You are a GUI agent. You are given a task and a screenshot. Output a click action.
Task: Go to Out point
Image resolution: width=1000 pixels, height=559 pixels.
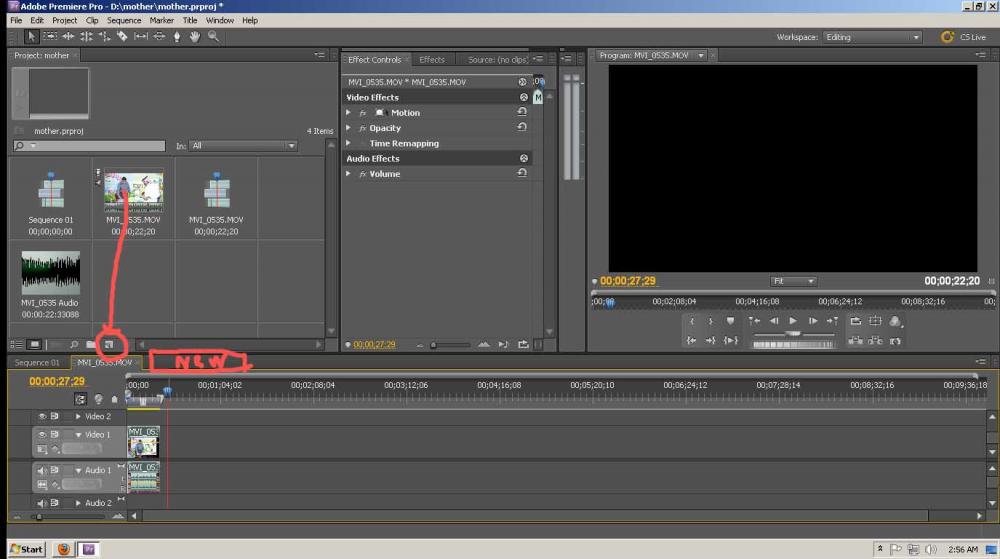[710, 341]
